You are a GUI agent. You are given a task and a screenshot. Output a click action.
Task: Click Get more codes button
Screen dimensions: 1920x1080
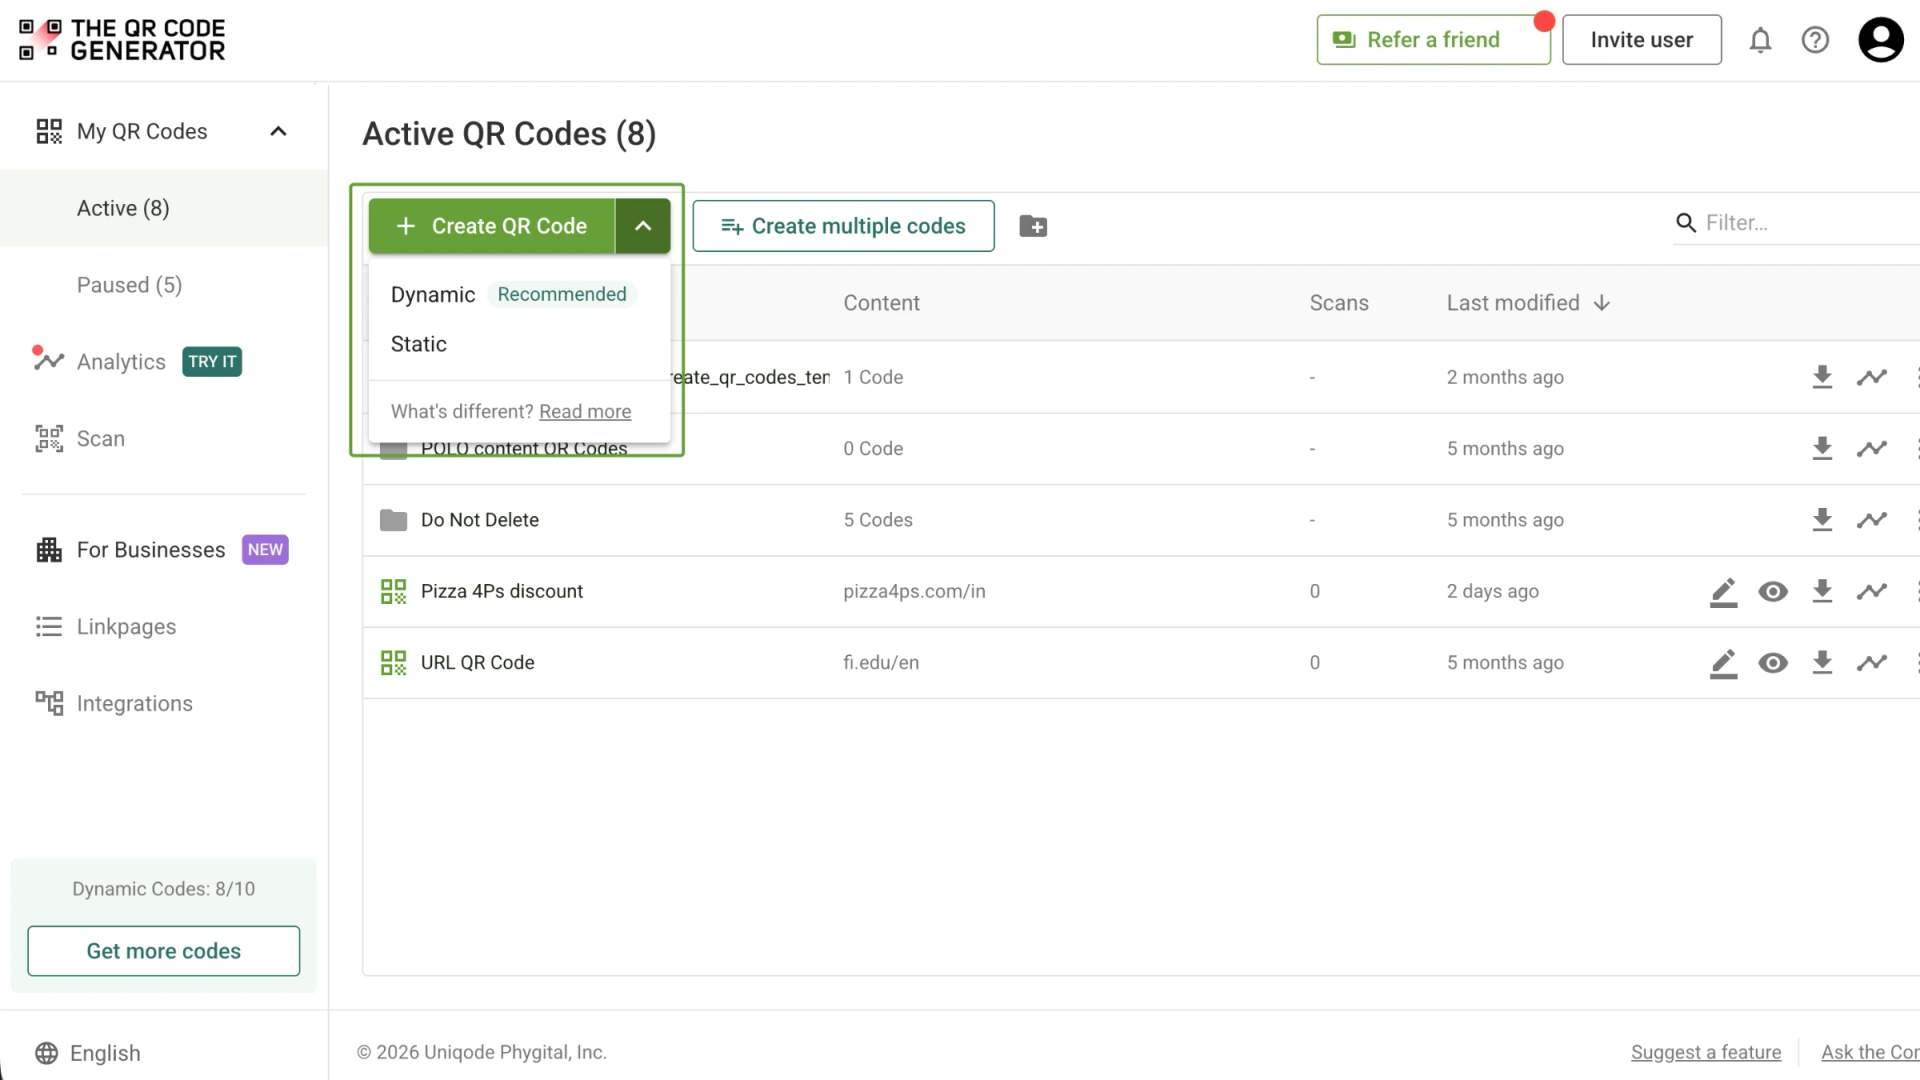point(164,951)
